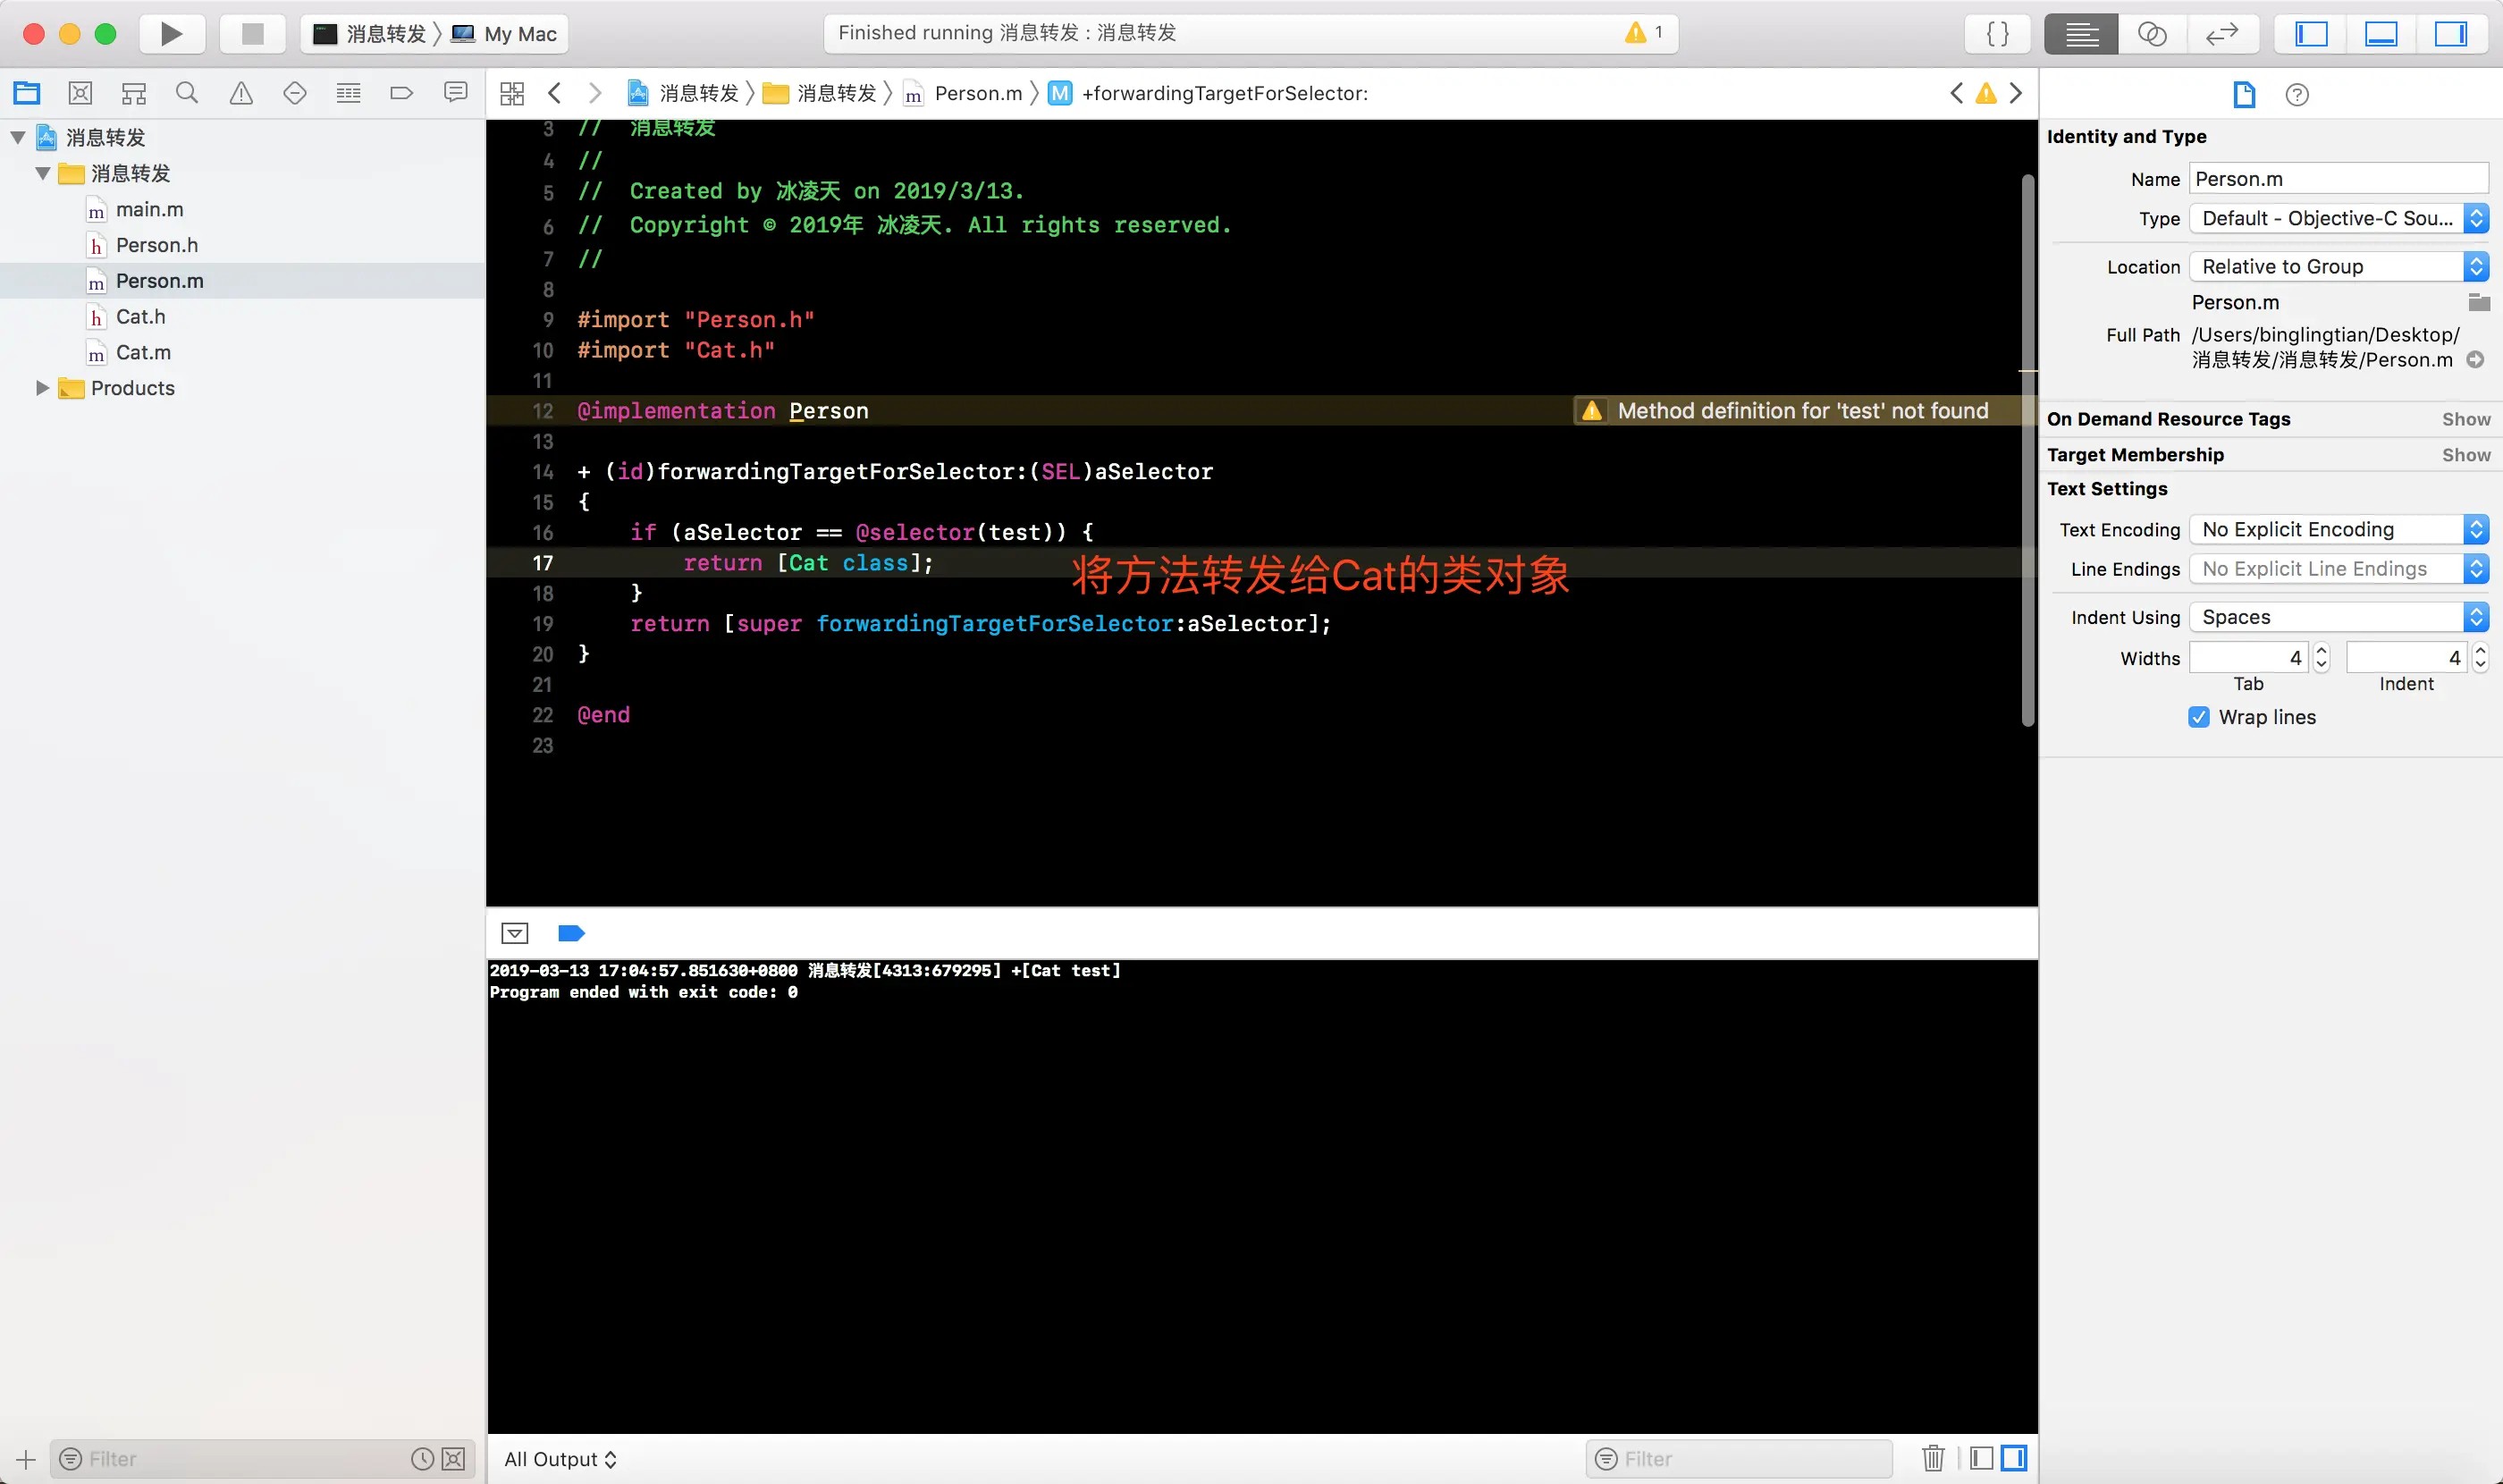Select Cat.m in the project navigator
This screenshot has height=1484, width=2503.
(143, 352)
